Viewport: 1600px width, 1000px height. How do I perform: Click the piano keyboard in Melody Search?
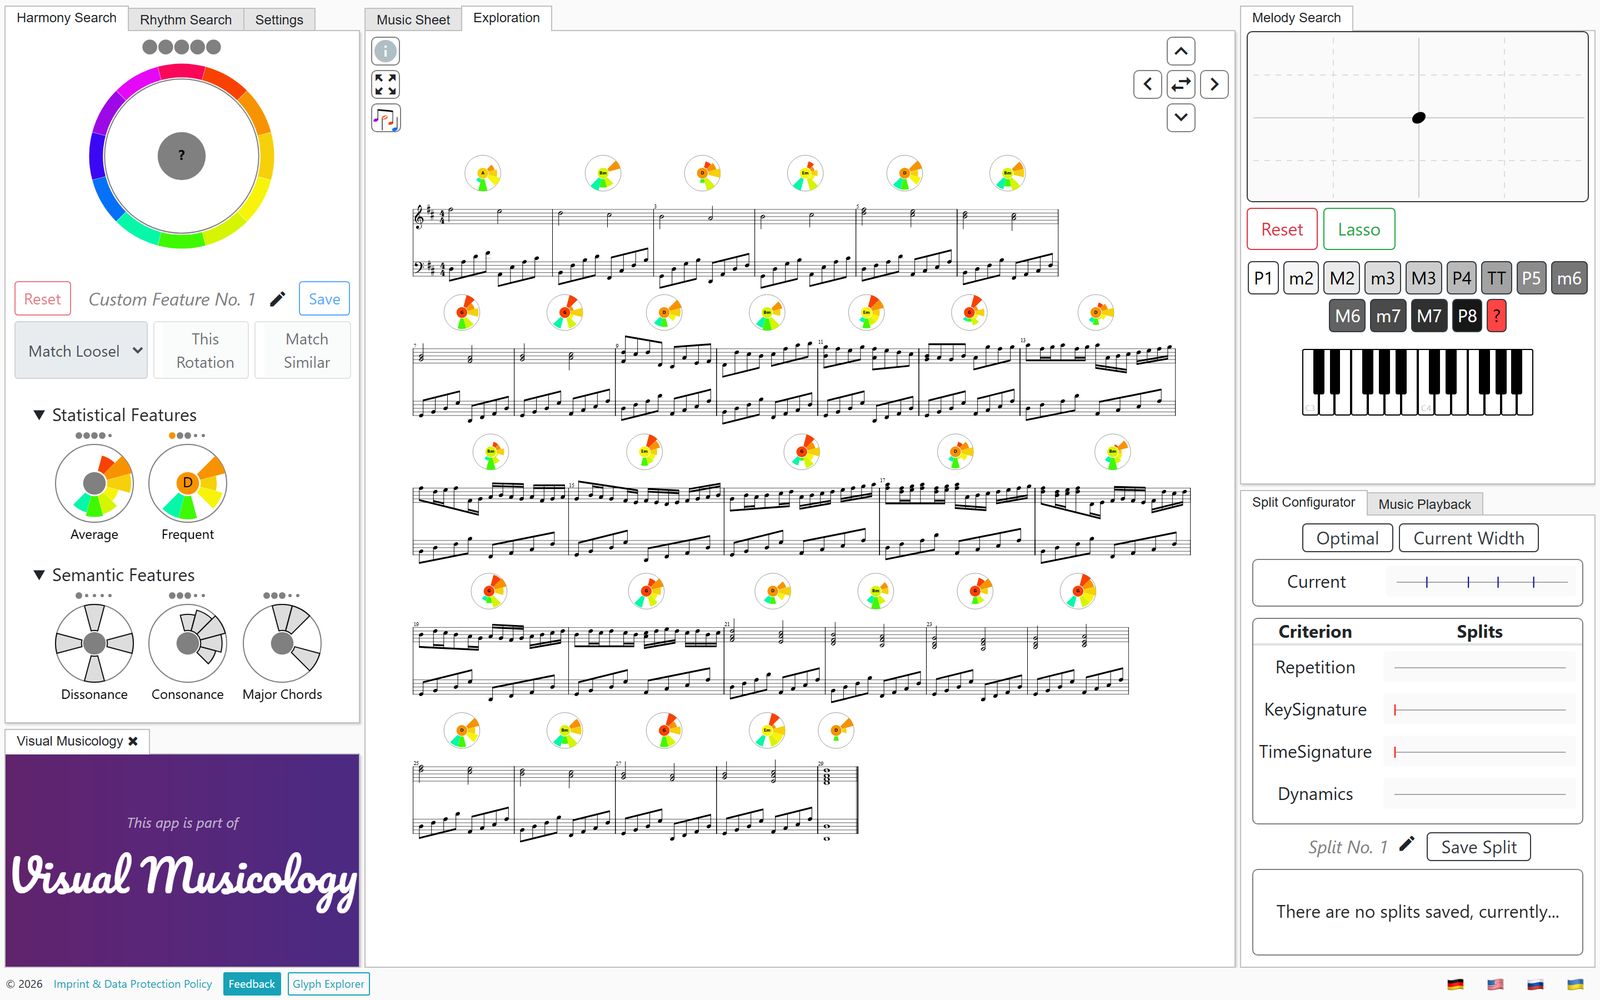click(x=1417, y=382)
